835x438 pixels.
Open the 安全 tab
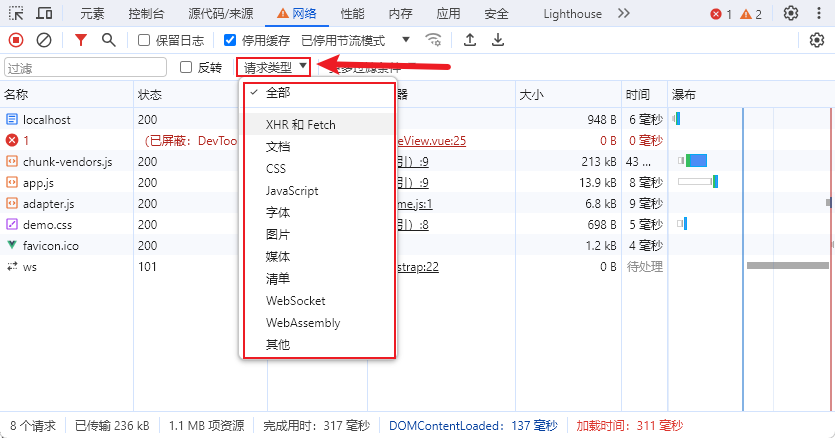coord(496,14)
